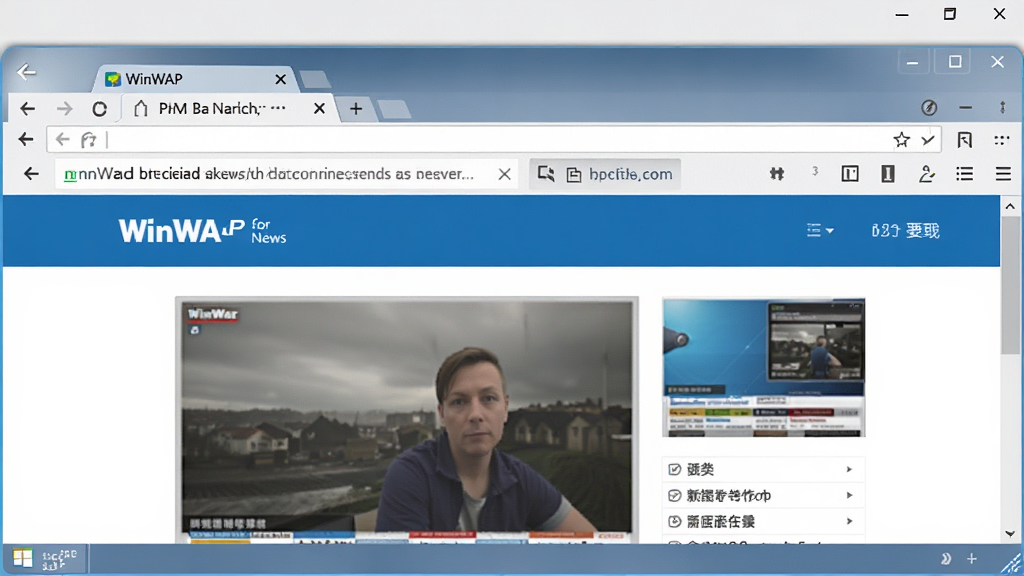1024x576 pixels.
Task: Expand the first sidebar list item arrow
Action: (849, 470)
